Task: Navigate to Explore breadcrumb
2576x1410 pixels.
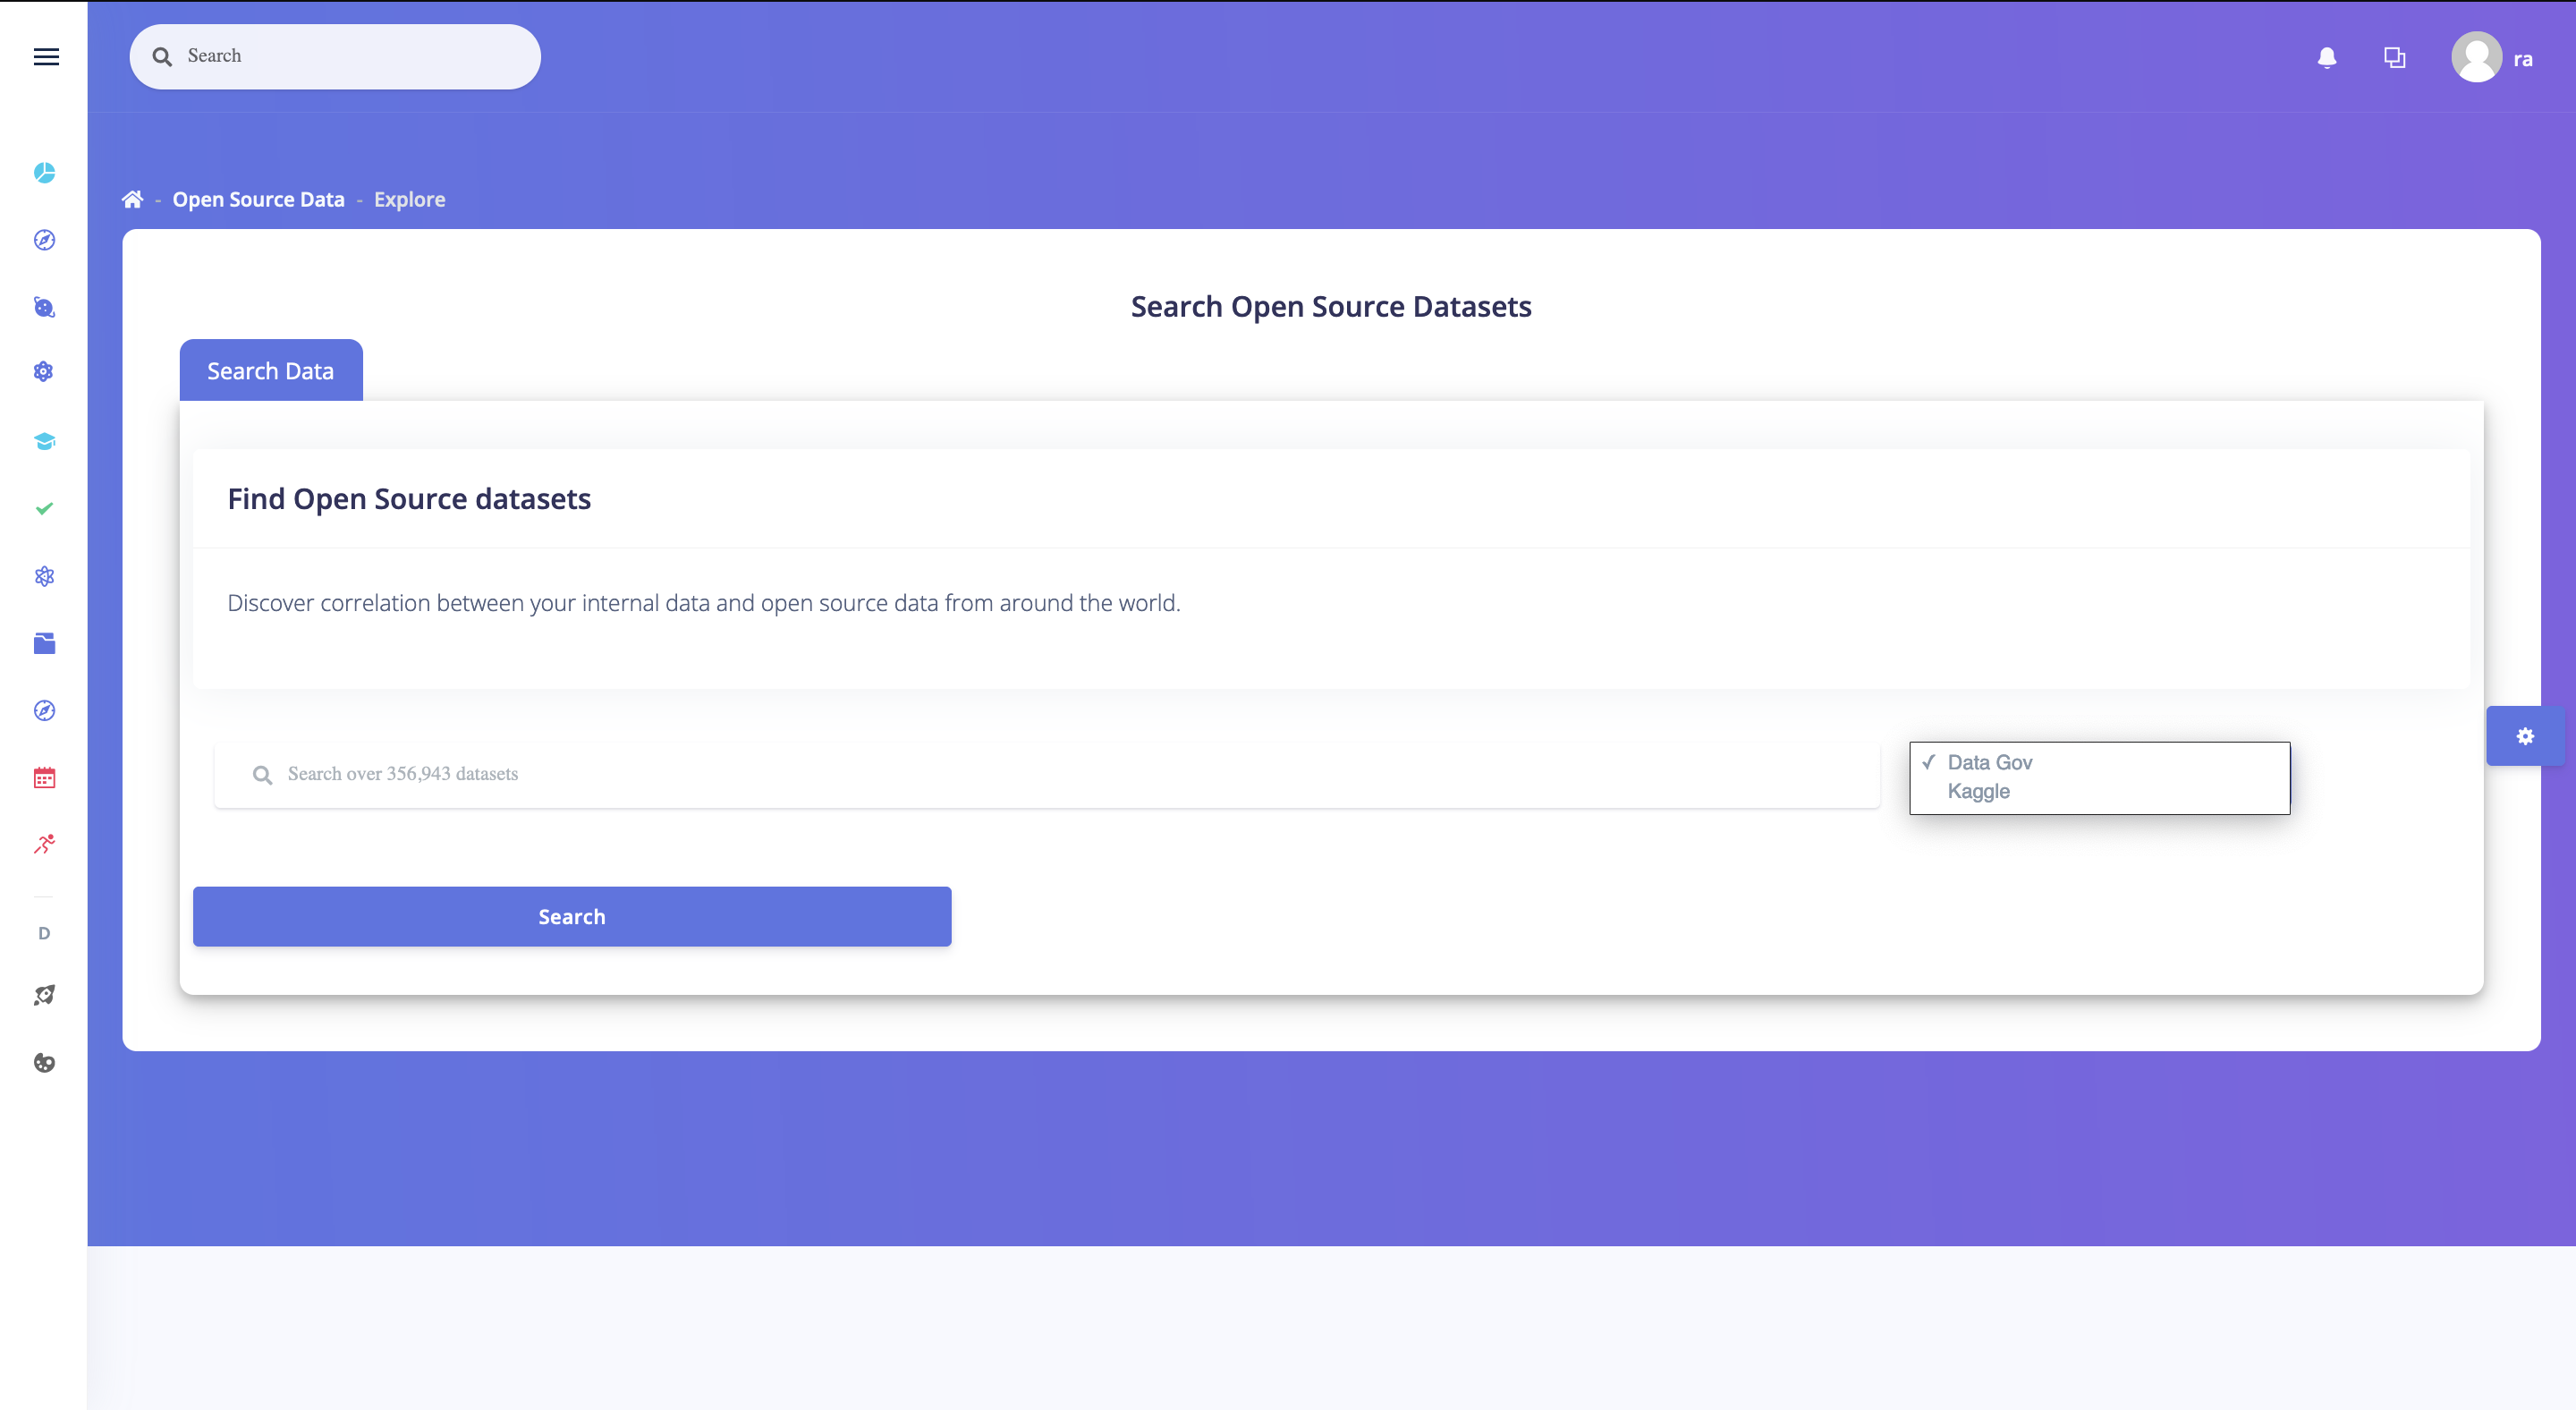Action: click(410, 200)
